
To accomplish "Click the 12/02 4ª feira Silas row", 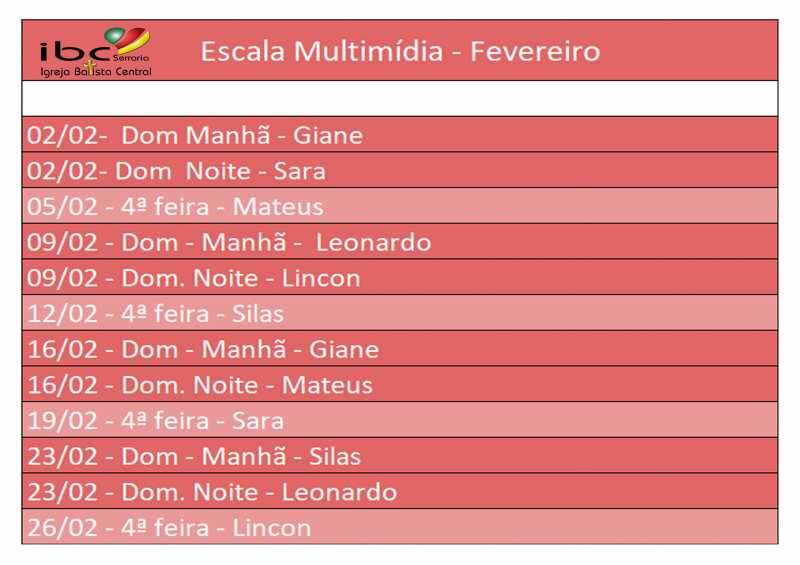I will point(400,313).
